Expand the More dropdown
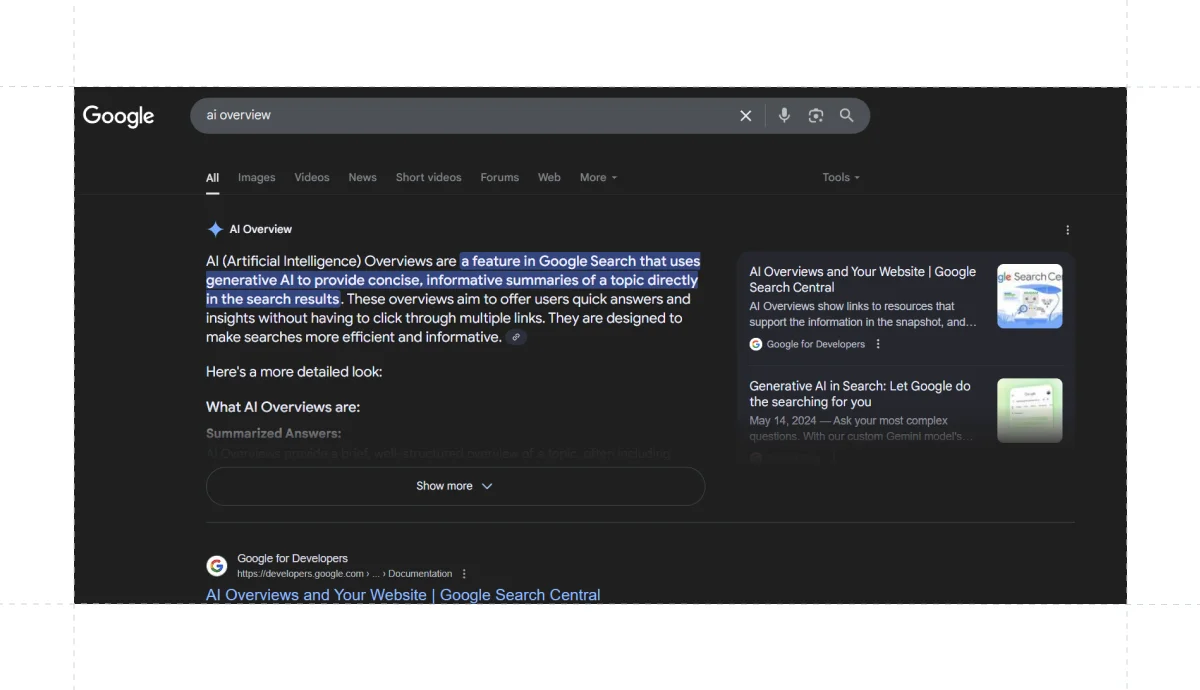1200x690 pixels. click(x=598, y=178)
